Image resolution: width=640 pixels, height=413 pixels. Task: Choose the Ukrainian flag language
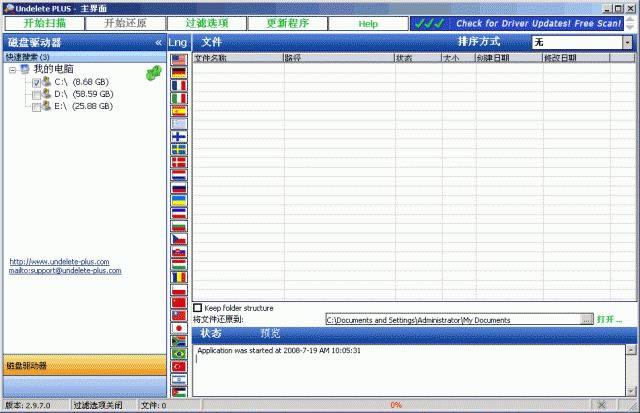[x=179, y=200]
